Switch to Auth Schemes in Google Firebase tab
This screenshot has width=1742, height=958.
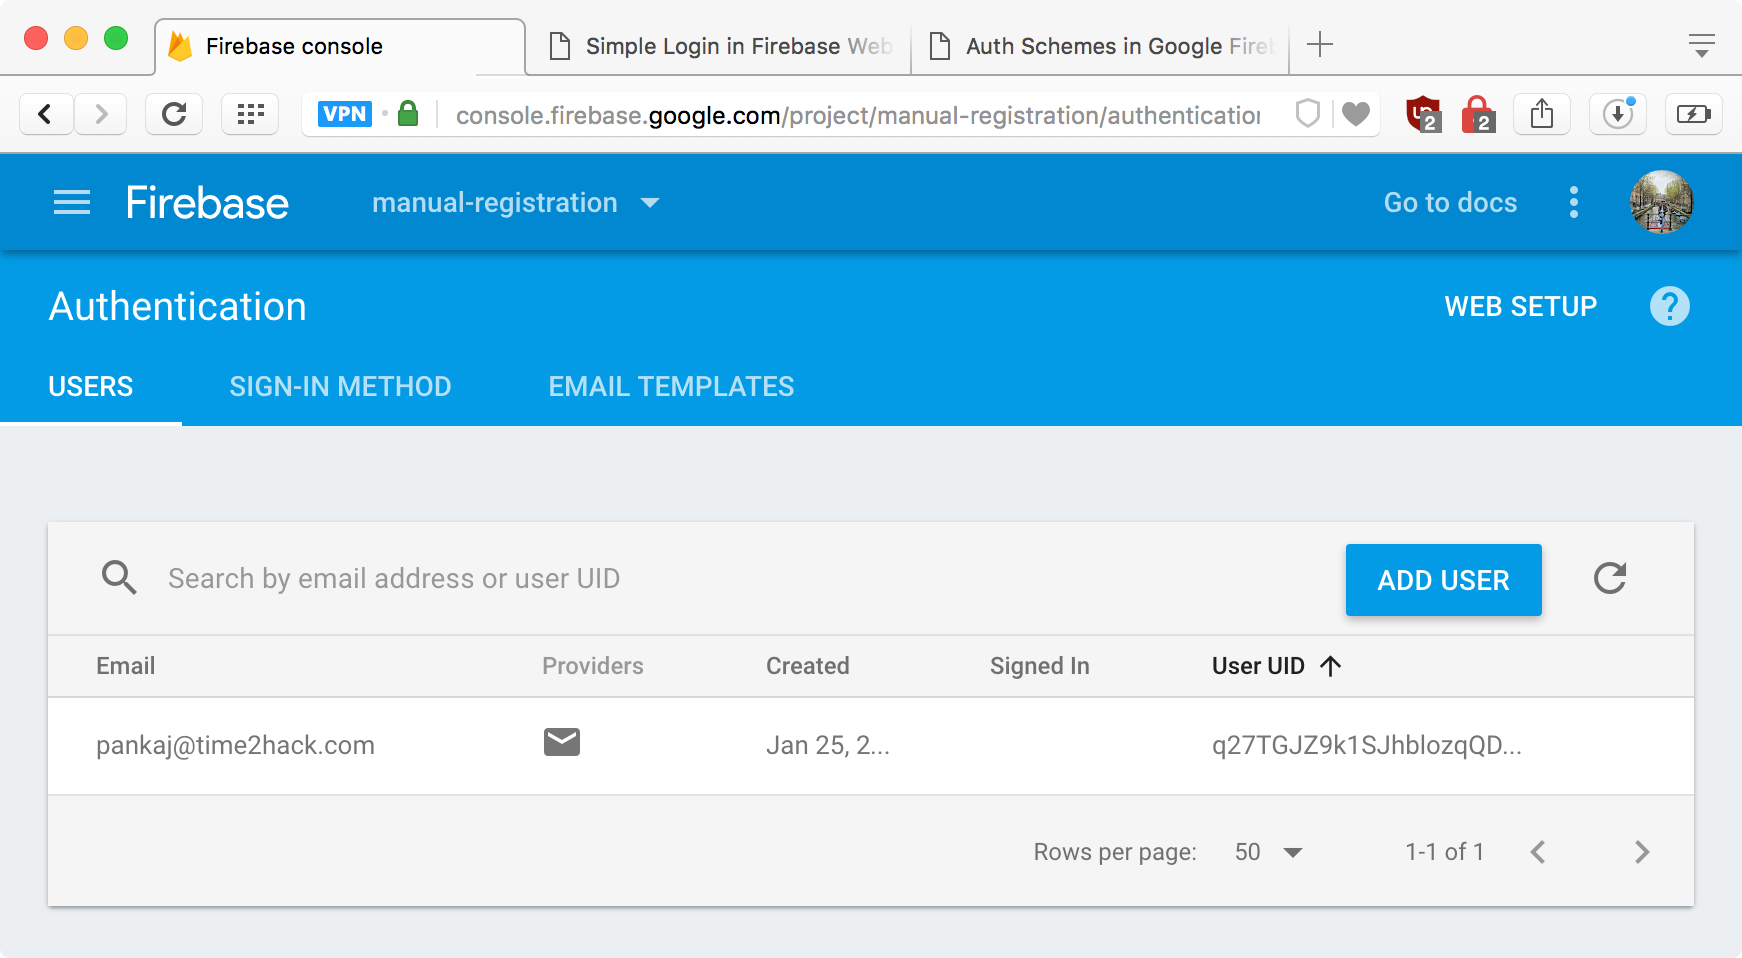pyautogui.click(x=1101, y=46)
